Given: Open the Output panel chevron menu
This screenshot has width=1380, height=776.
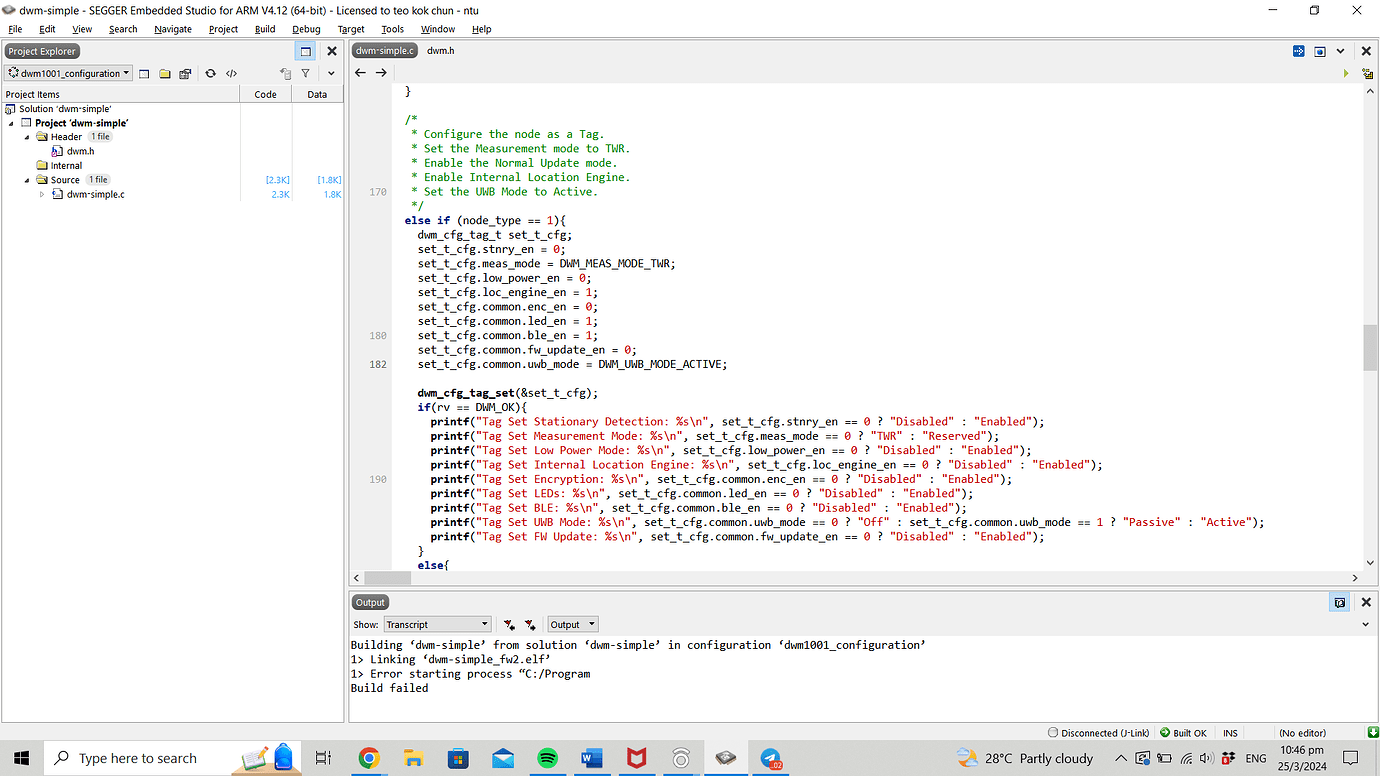Looking at the screenshot, I should point(1366,624).
